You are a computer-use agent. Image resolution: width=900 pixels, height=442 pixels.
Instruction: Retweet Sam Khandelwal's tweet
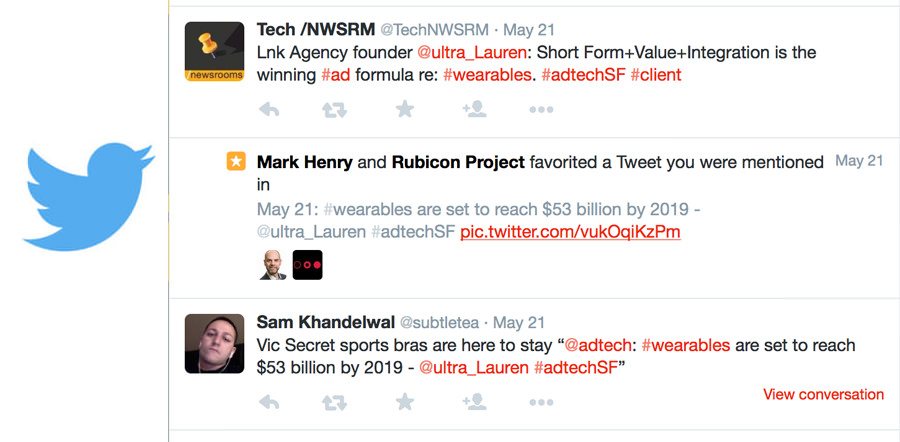pos(335,402)
